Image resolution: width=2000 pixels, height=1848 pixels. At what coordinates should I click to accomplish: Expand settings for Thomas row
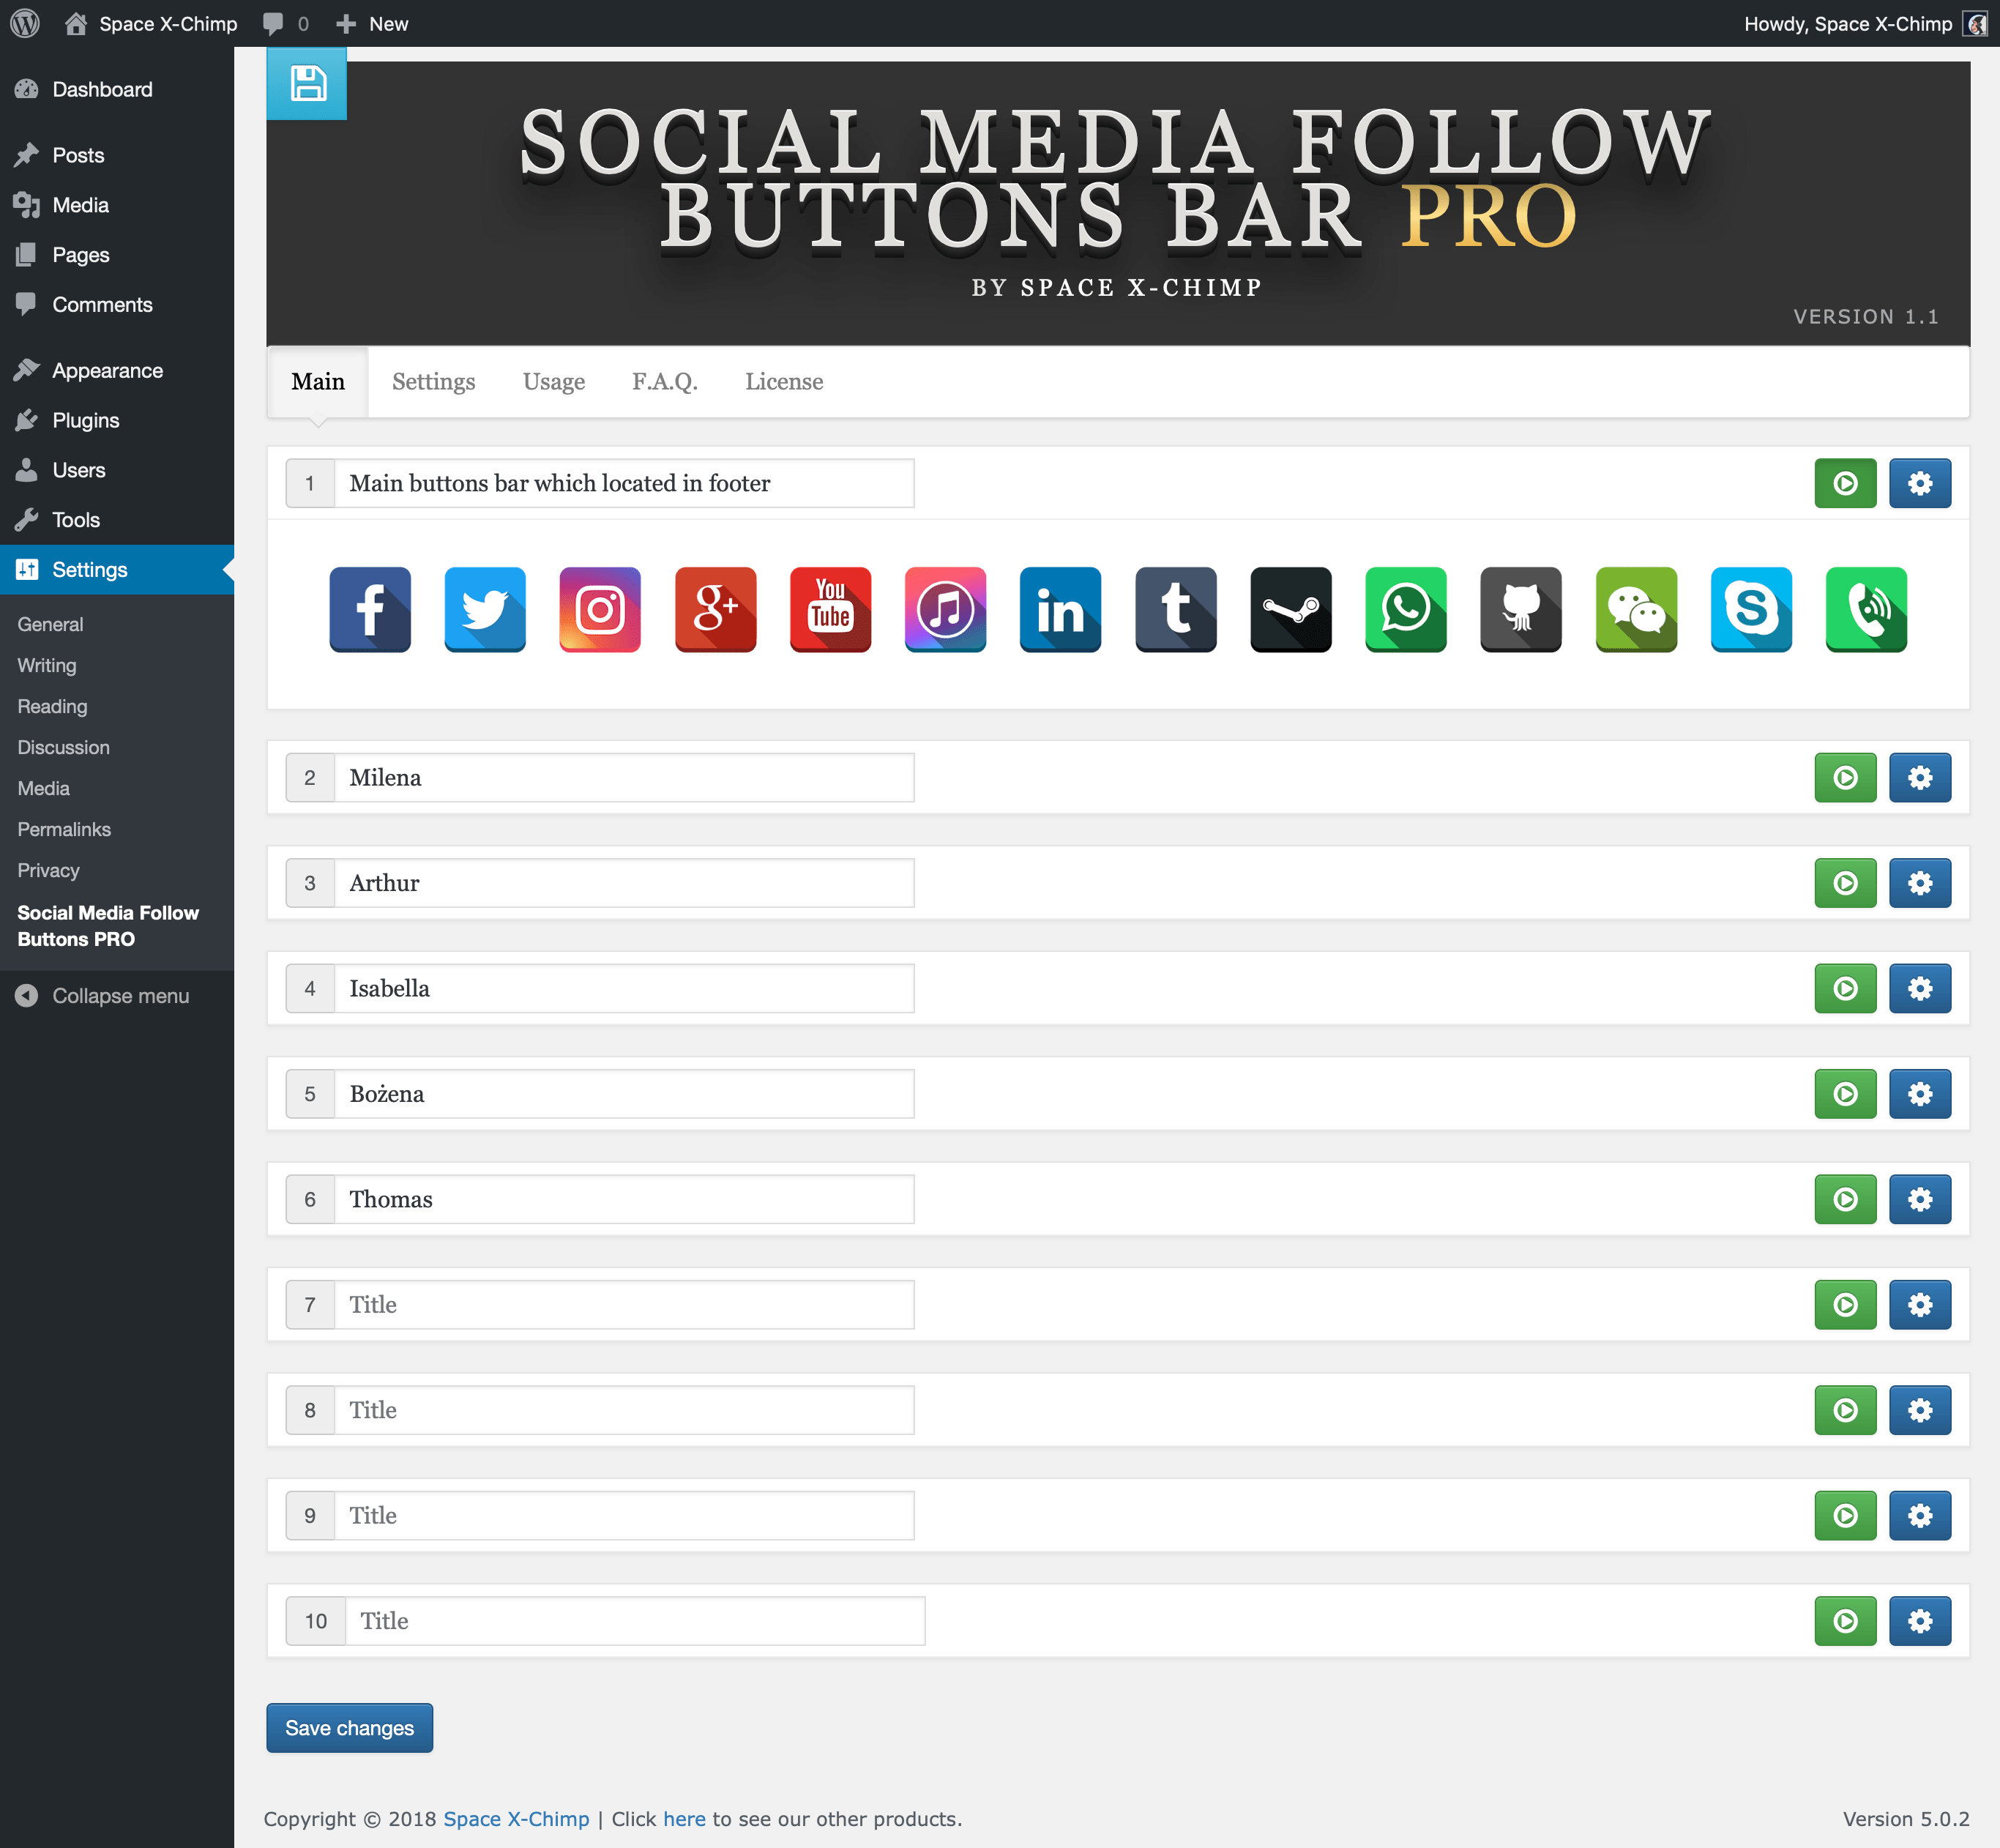point(1918,1199)
